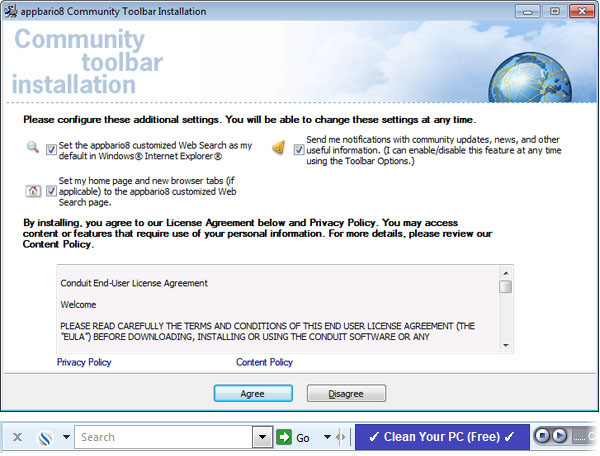The width and height of the screenshot is (600, 456).
Task: Click the toolbar radio play button
Action: pyautogui.click(x=559, y=436)
